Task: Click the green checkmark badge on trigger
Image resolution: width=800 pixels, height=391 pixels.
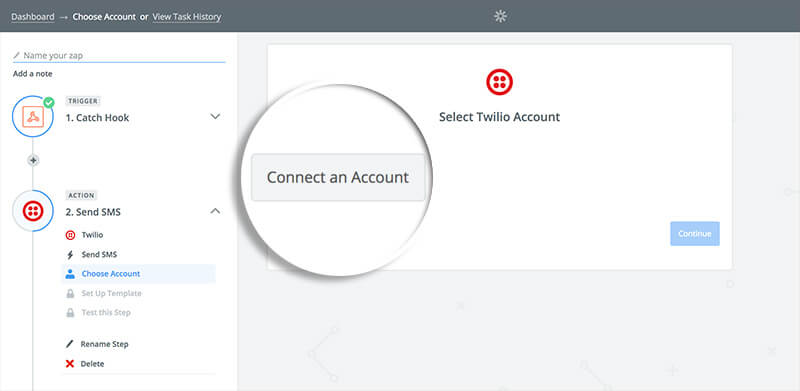Action: coord(48,103)
